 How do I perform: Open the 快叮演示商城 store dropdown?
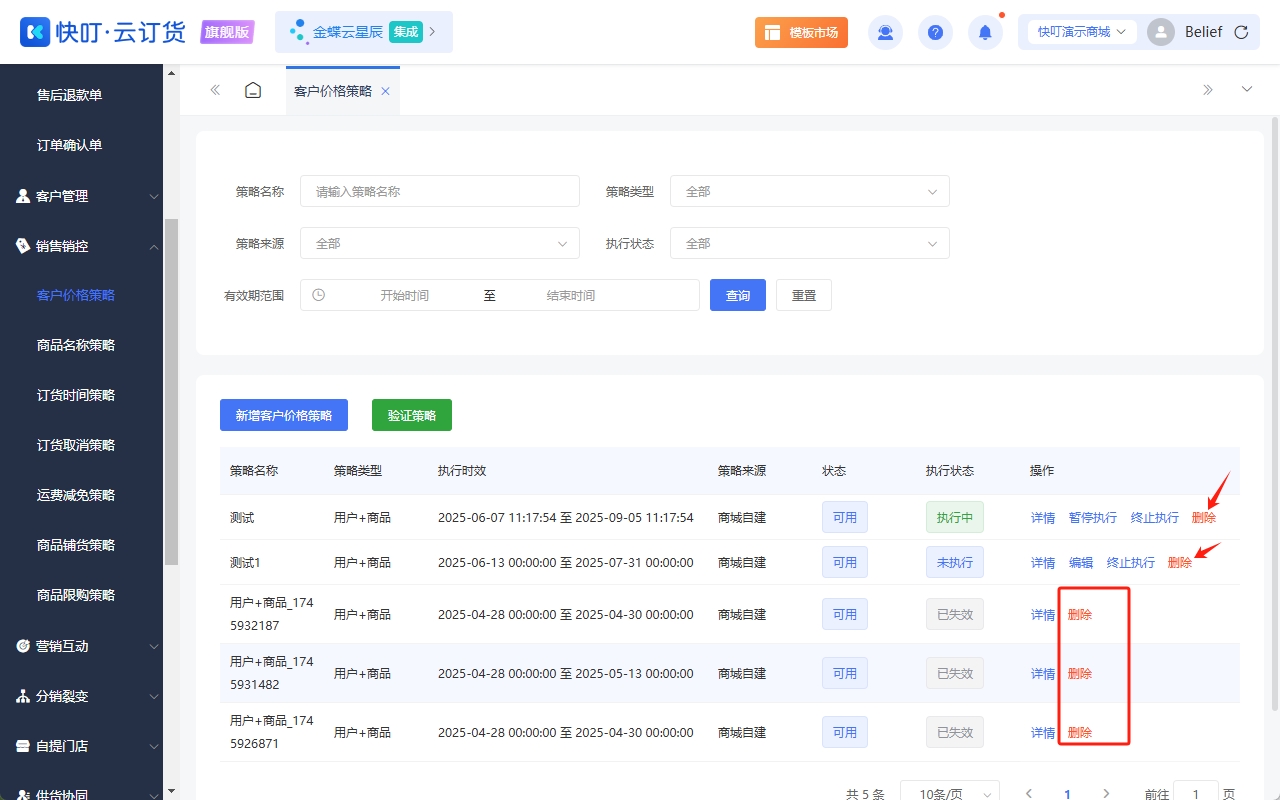[1082, 32]
